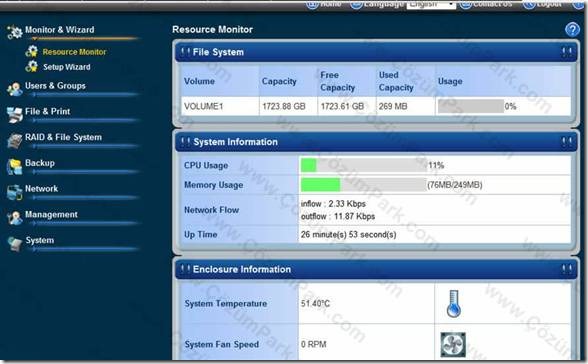Click the CPU Usage green progress bar

pos(309,165)
